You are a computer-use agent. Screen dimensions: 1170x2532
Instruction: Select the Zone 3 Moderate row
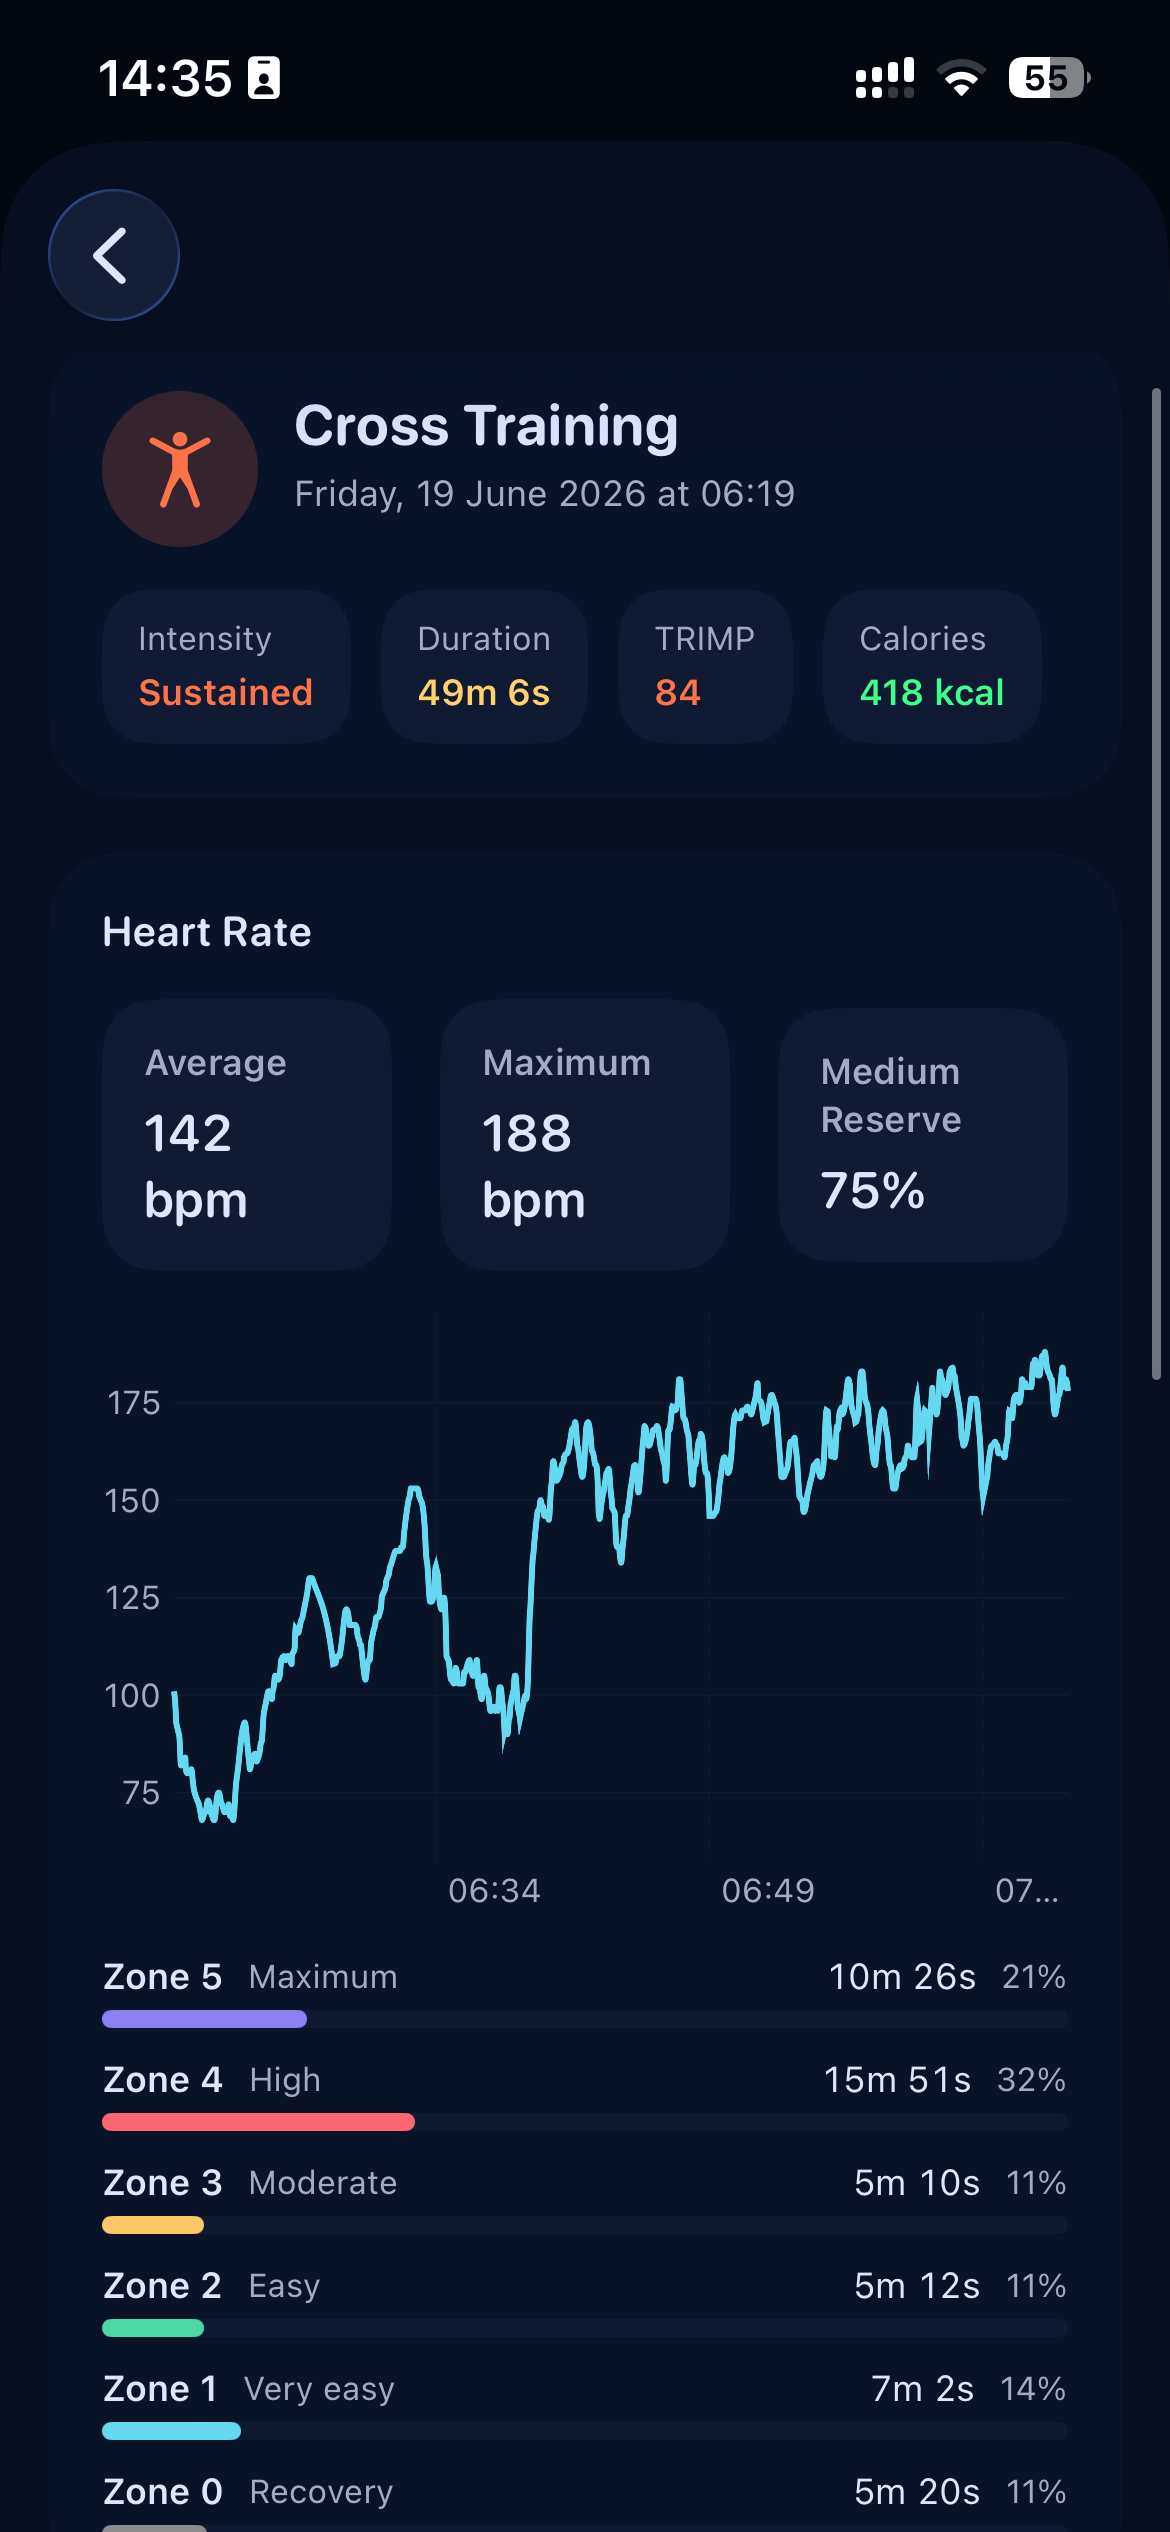[x=585, y=2197]
